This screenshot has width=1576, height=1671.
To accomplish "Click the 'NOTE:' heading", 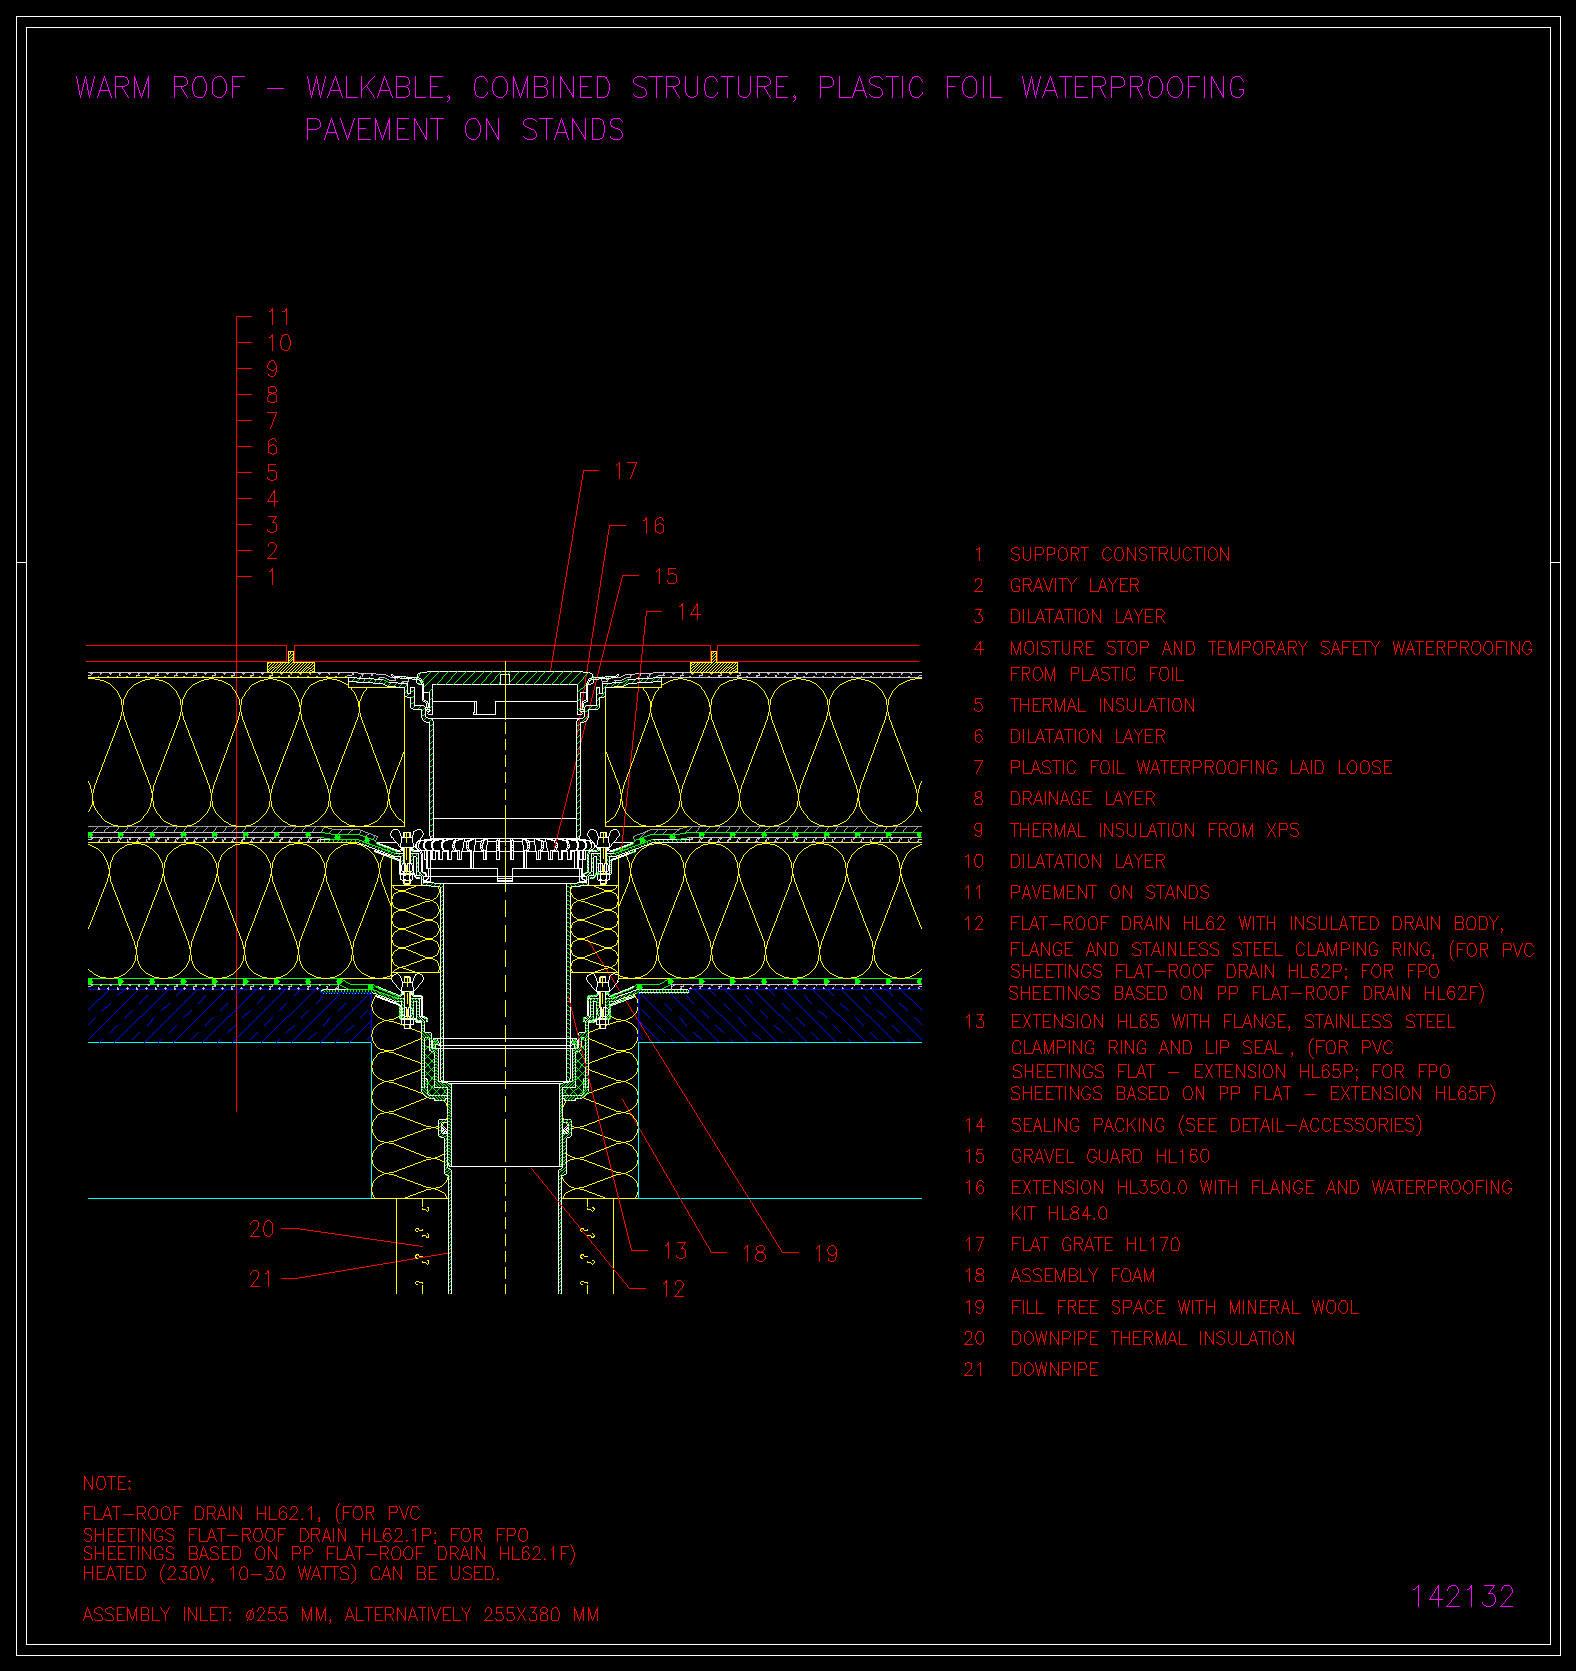I will pos(107,1484).
